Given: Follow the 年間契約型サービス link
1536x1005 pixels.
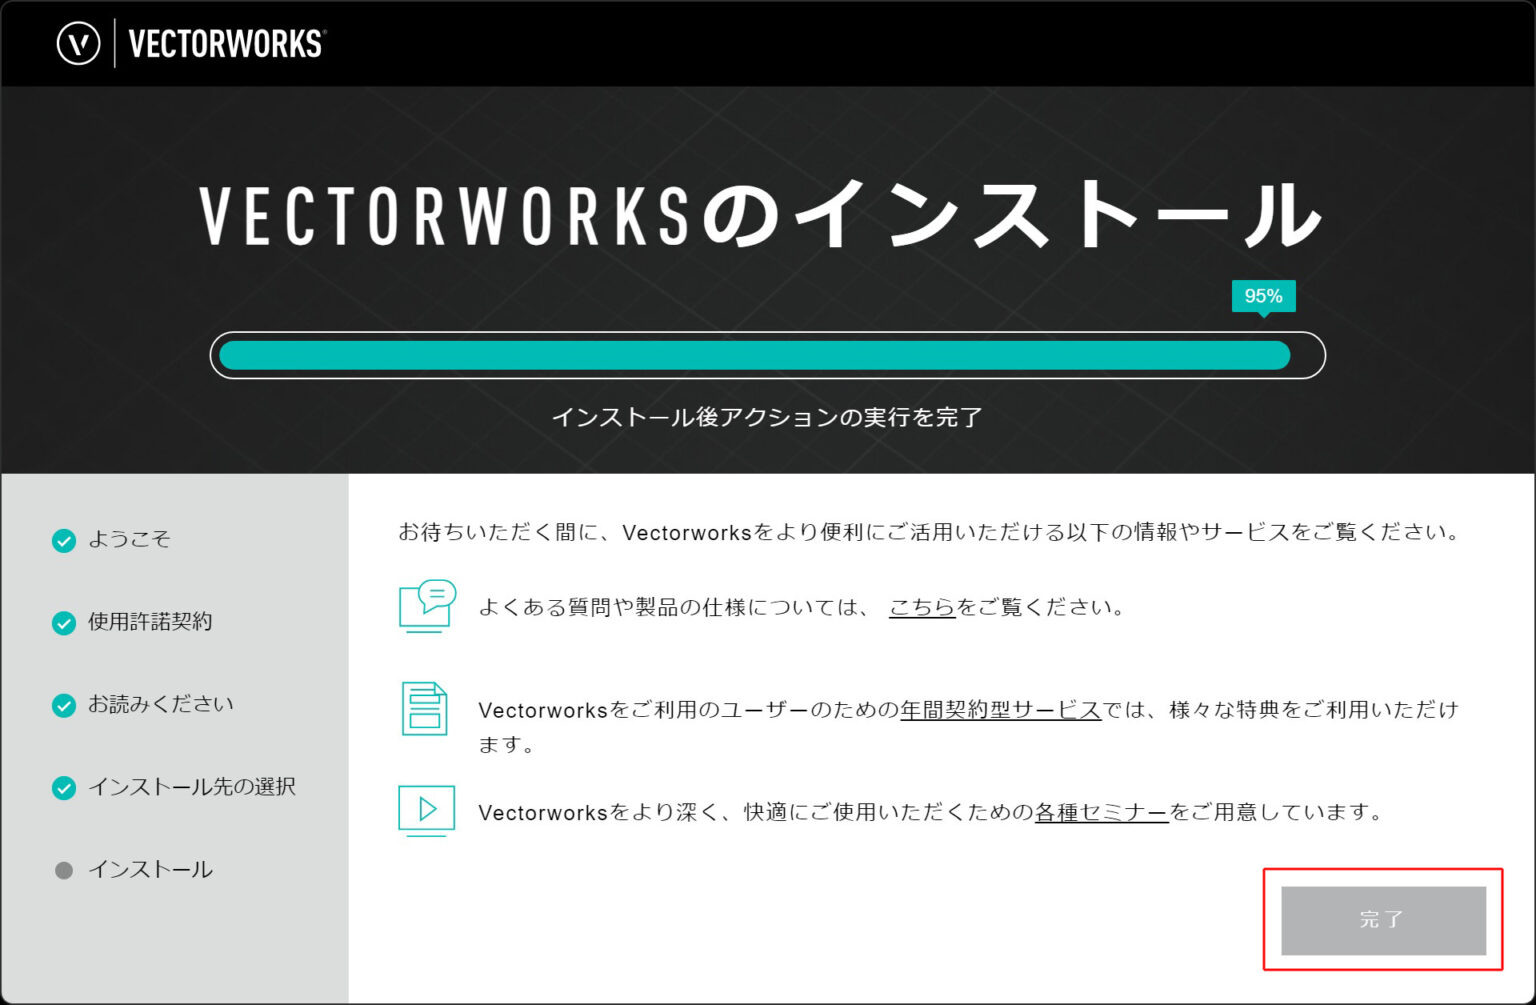Looking at the screenshot, I should point(999,710).
